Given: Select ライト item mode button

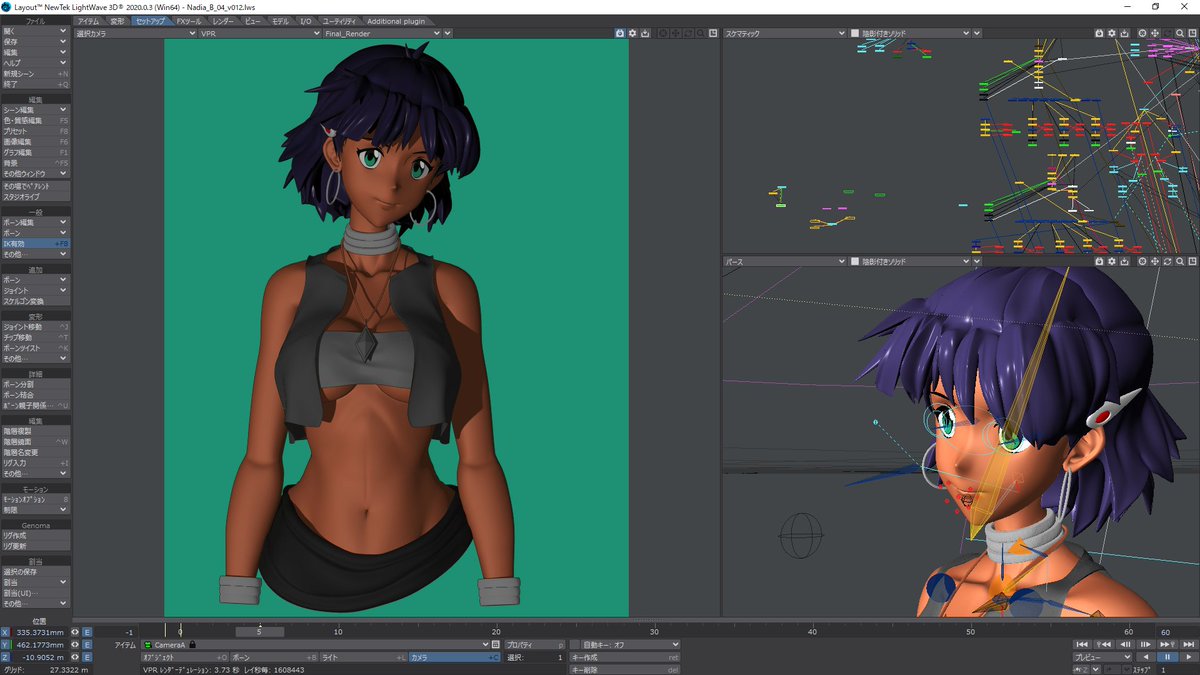Looking at the screenshot, I should [x=363, y=657].
